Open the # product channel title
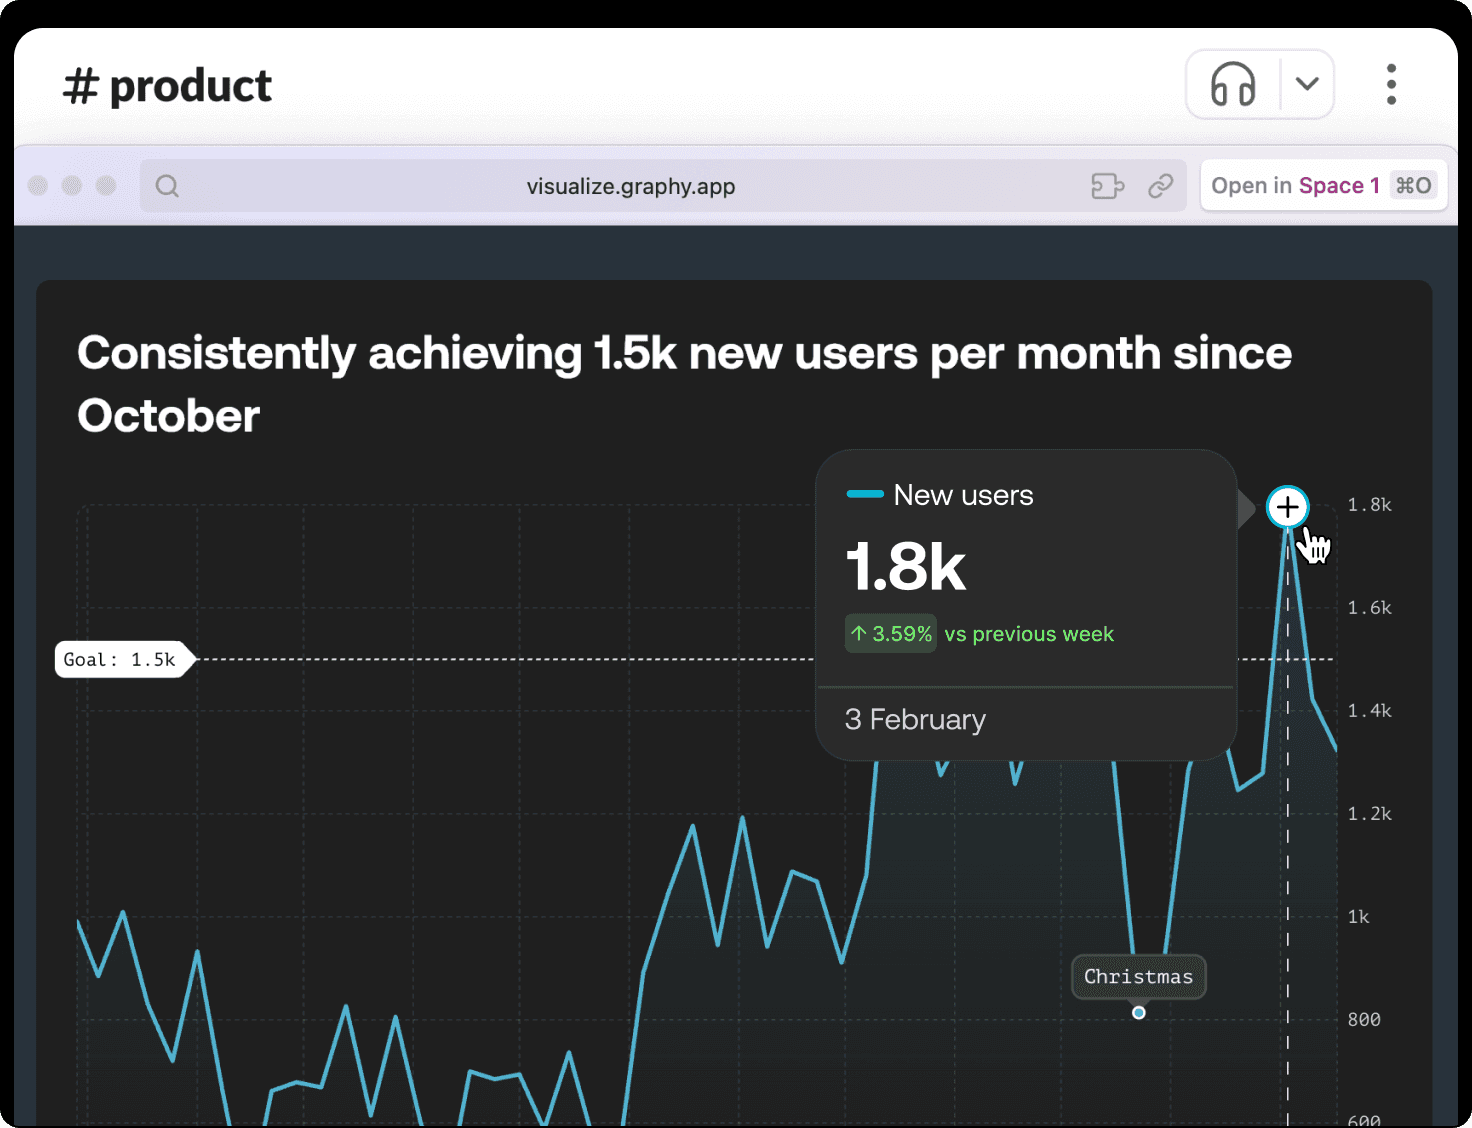This screenshot has width=1472, height=1128. pyautogui.click(x=167, y=86)
